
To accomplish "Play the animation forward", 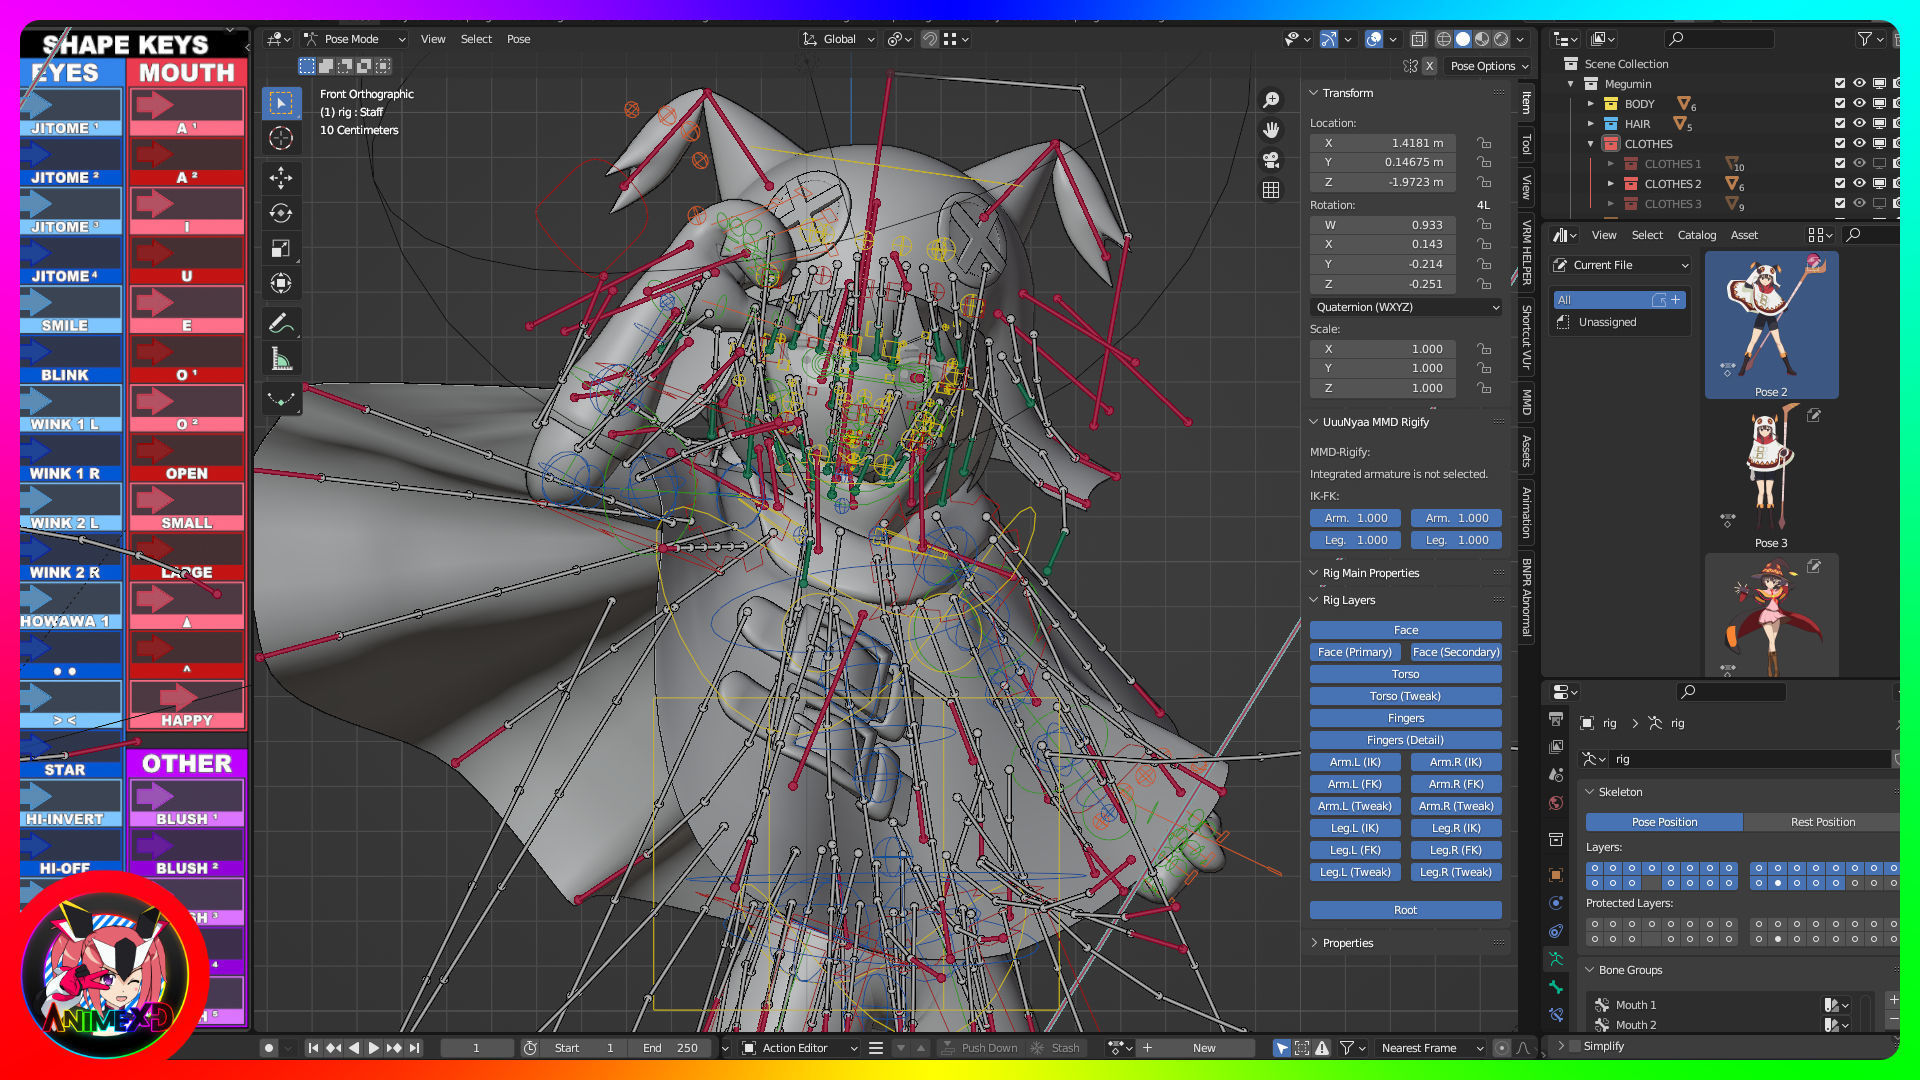I will click(x=373, y=1048).
